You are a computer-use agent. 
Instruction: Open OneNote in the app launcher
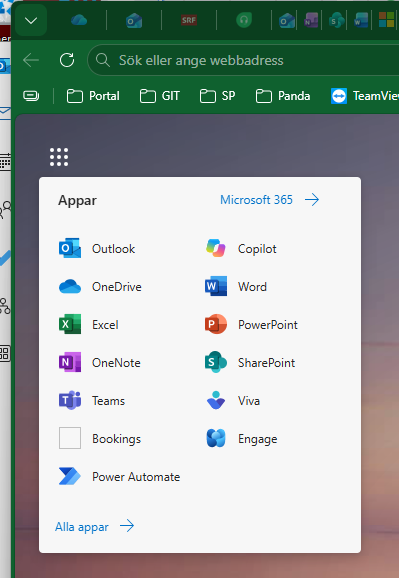point(100,363)
